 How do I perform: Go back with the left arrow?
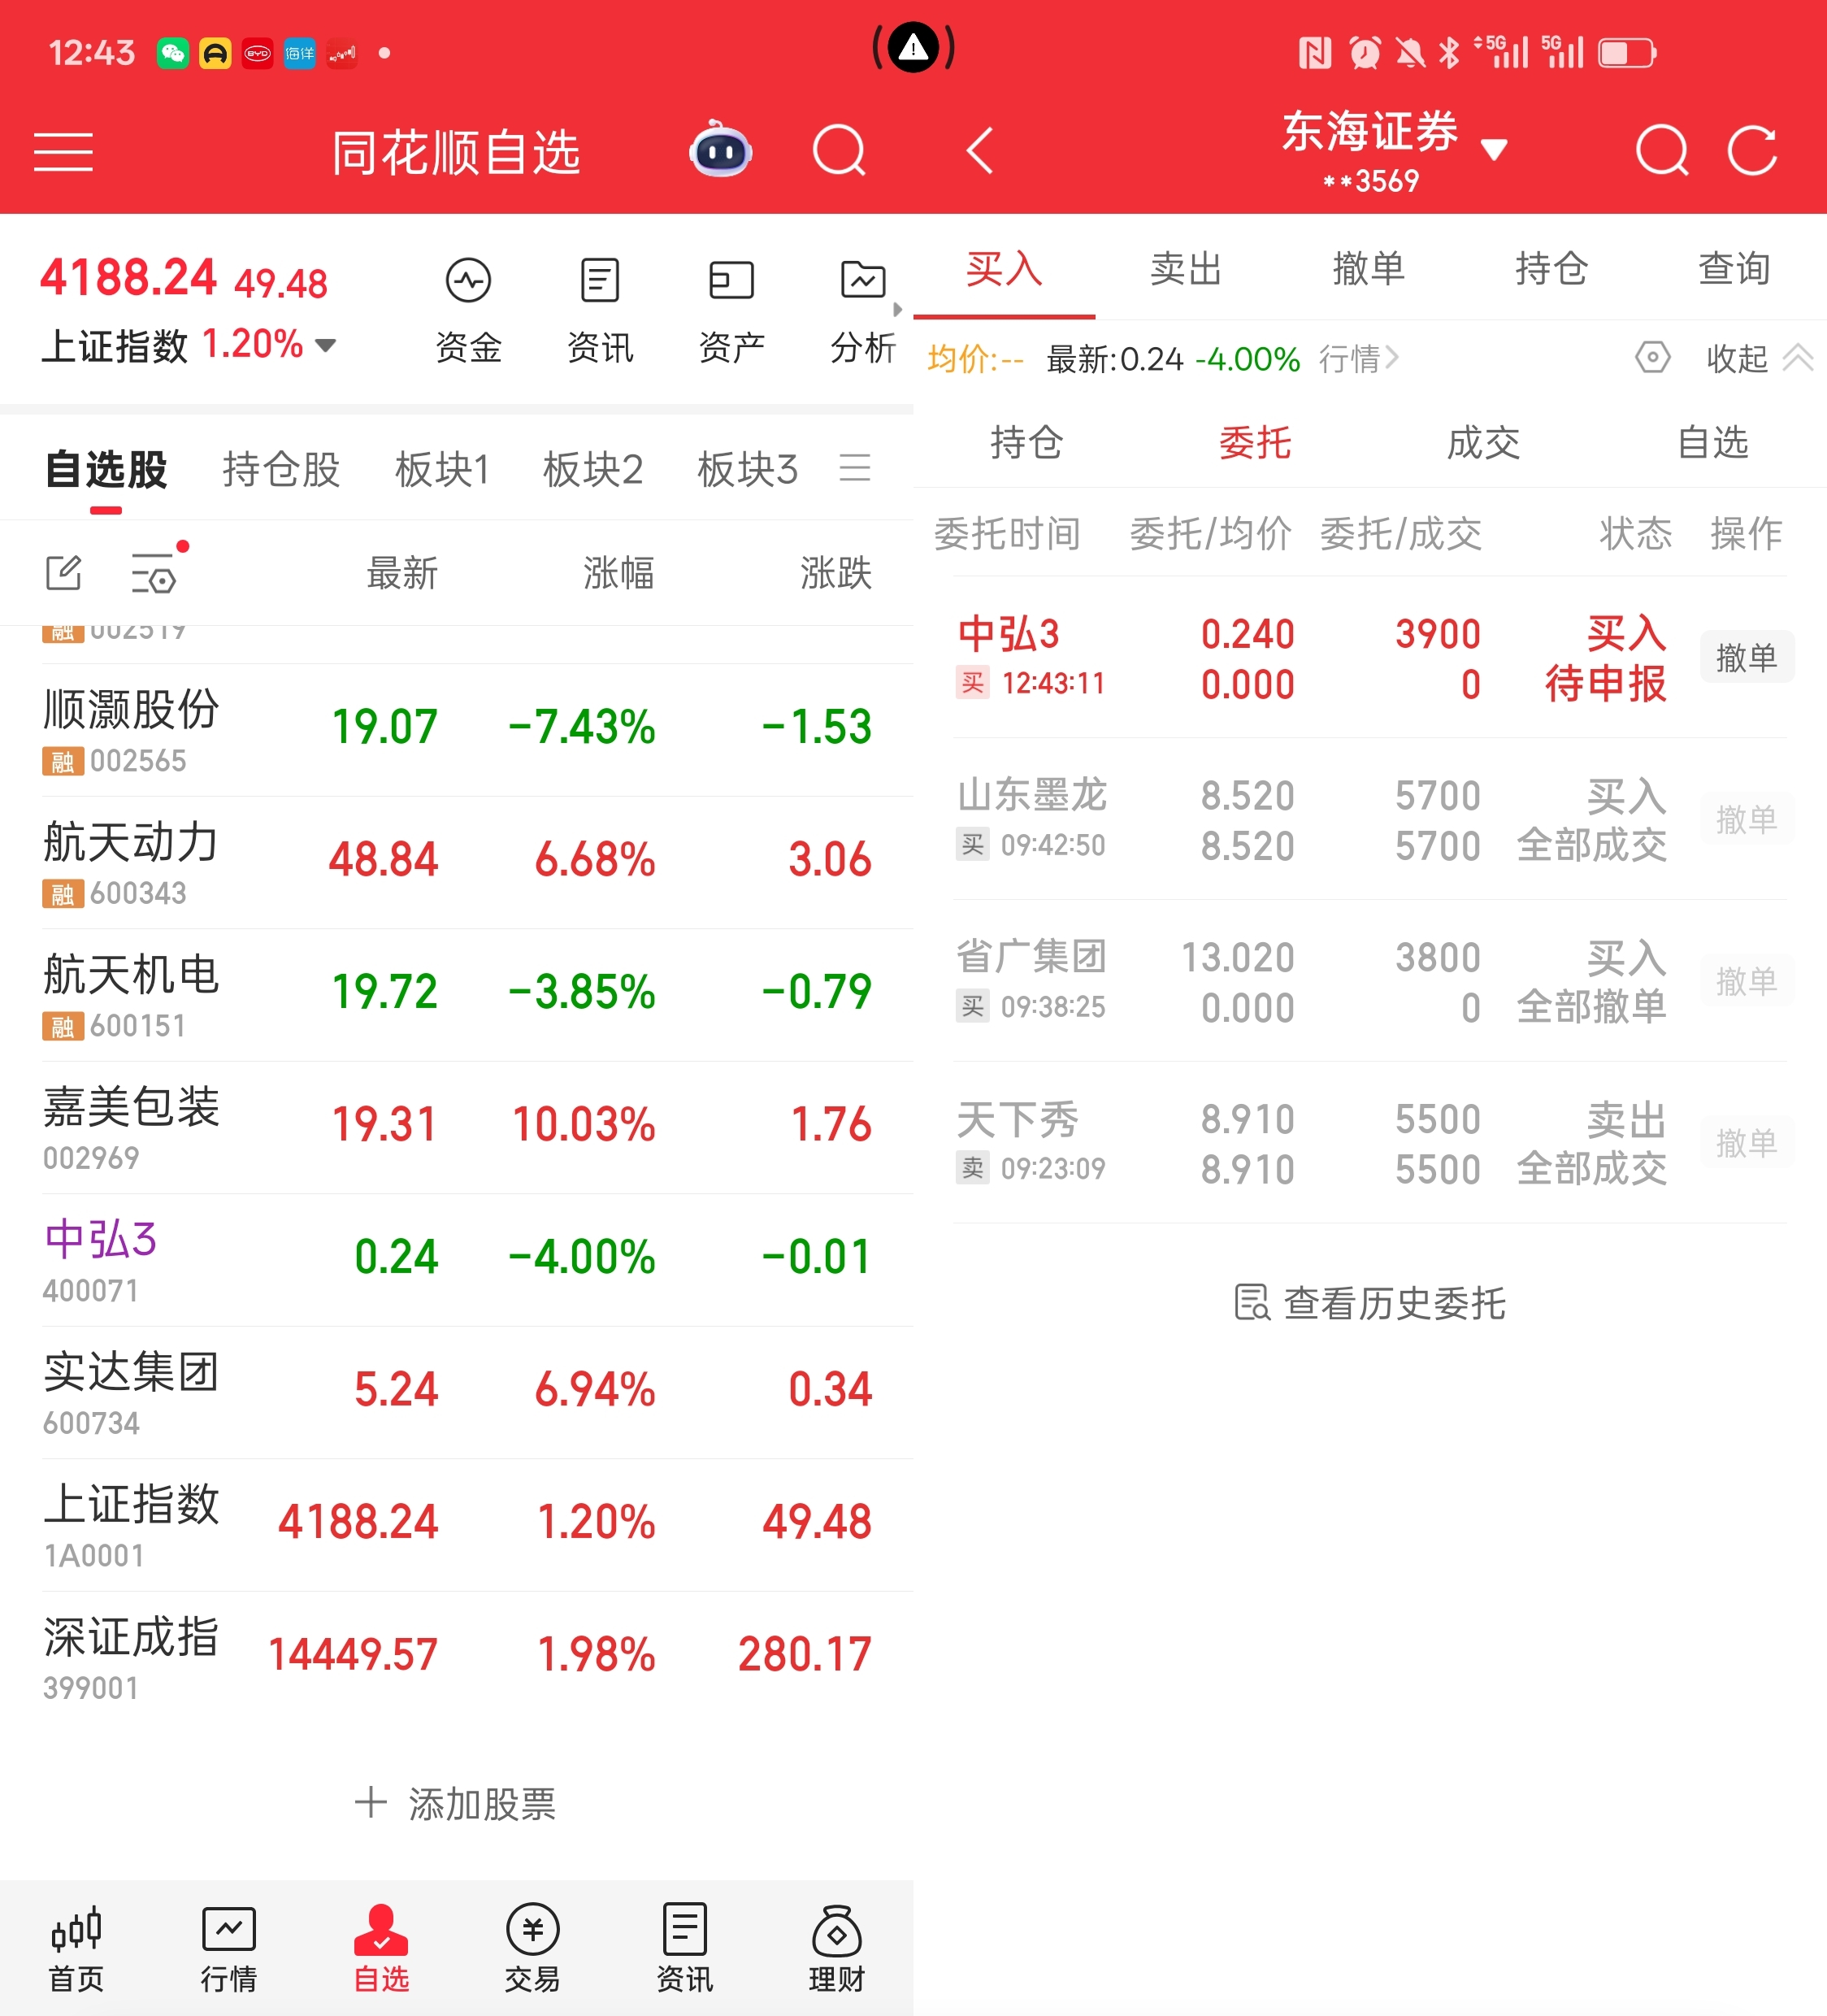[x=980, y=151]
